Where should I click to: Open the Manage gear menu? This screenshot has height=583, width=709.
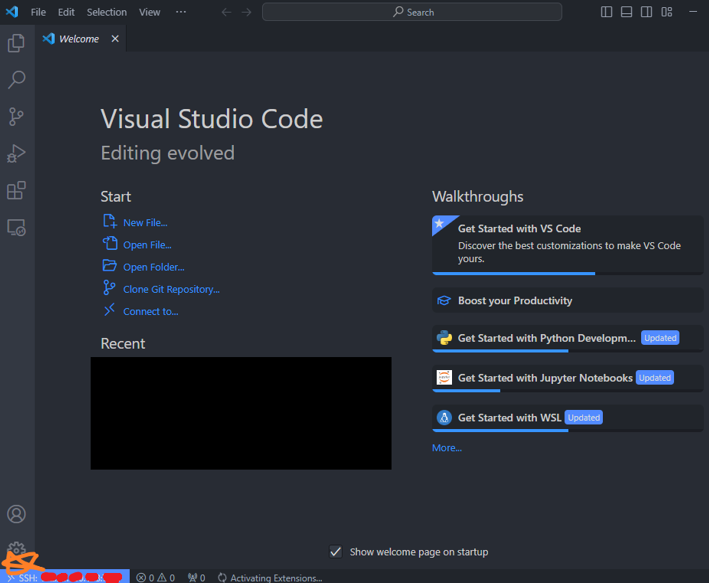click(x=16, y=548)
